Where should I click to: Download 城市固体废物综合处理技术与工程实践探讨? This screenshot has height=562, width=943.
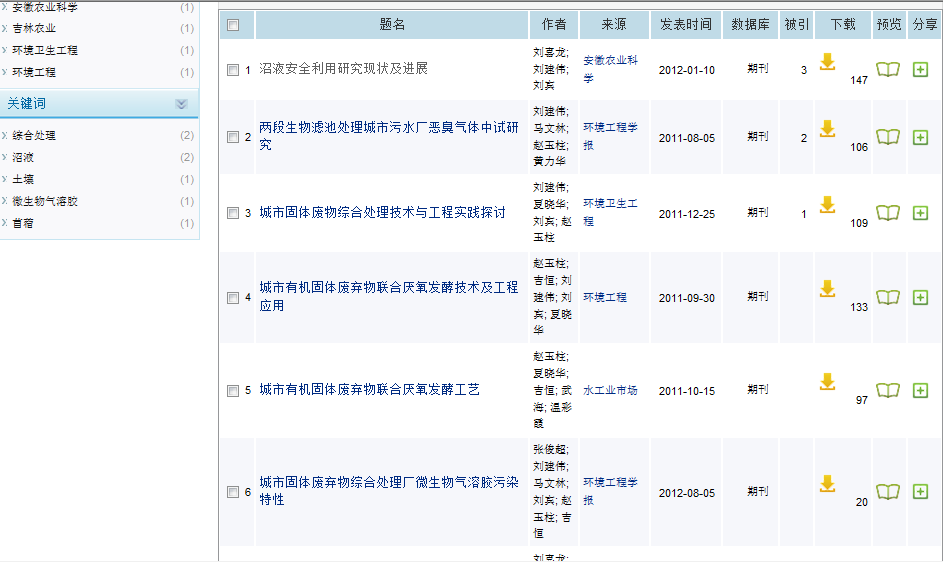pyautogui.click(x=828, y=205)
